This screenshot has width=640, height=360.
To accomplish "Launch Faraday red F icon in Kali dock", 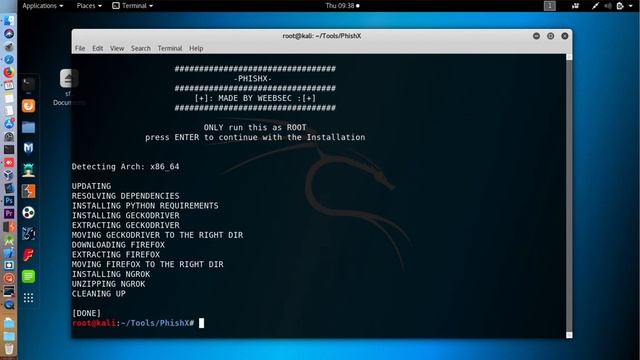I will click(x=29, y=255).
